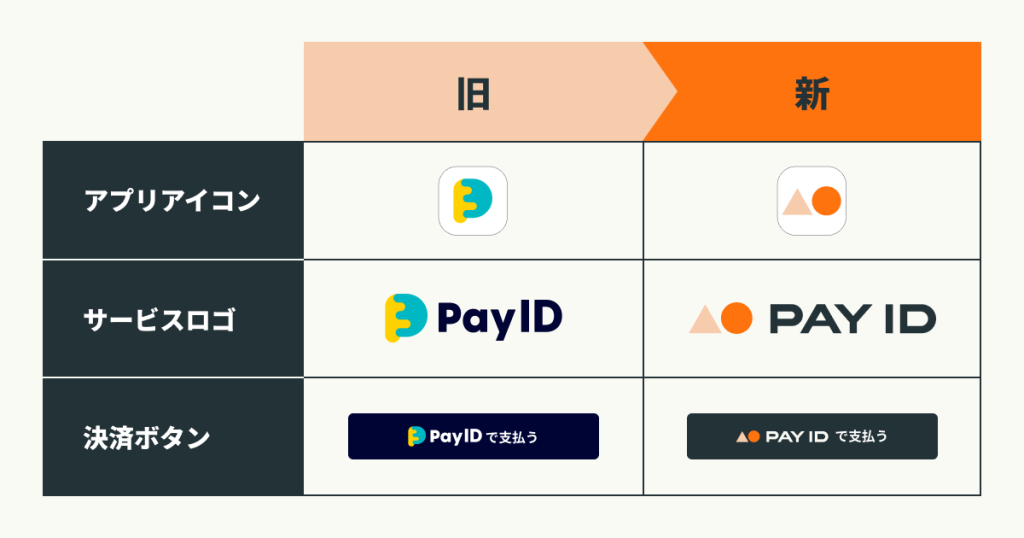Click the 決済ボタン row label
The width and height of the screenshot is (1024, 538).
(147, 437)
